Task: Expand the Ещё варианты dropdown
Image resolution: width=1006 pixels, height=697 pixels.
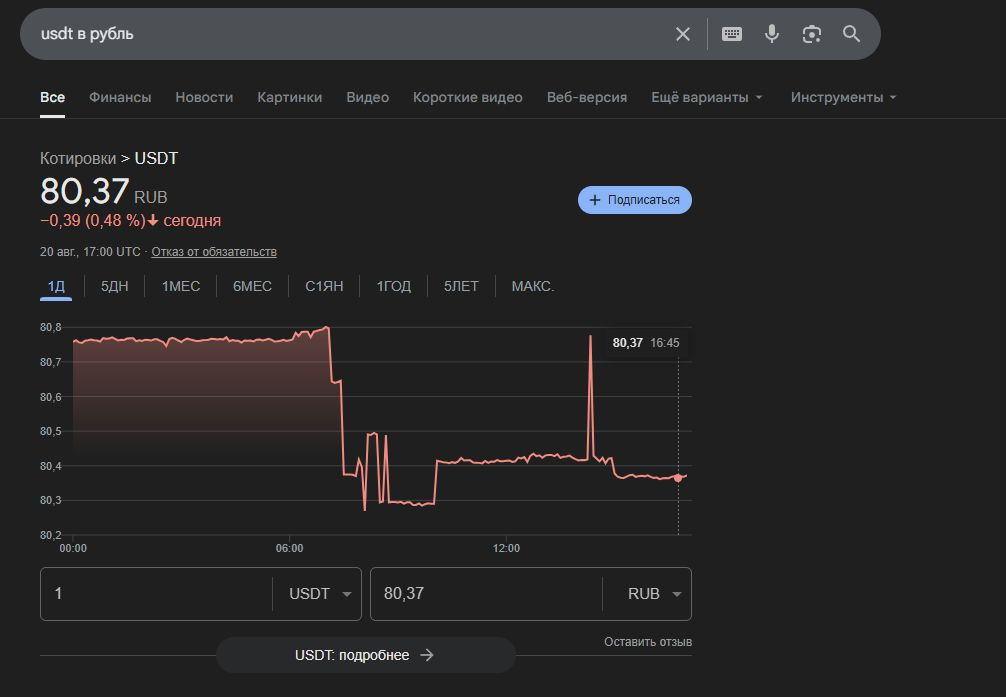Action: click(707, 98)
